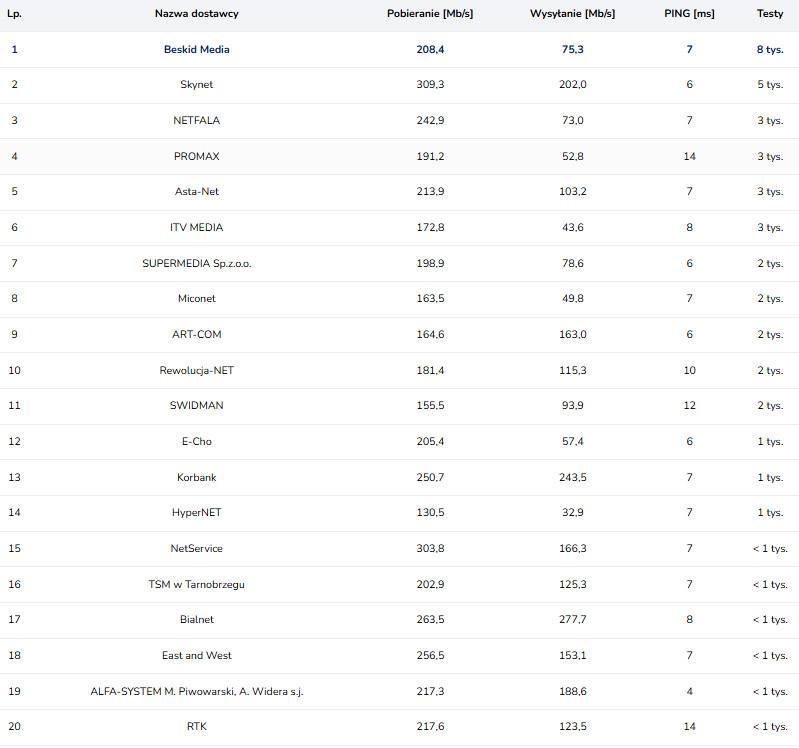Select the ART-COM provider entry

(196, 335)
